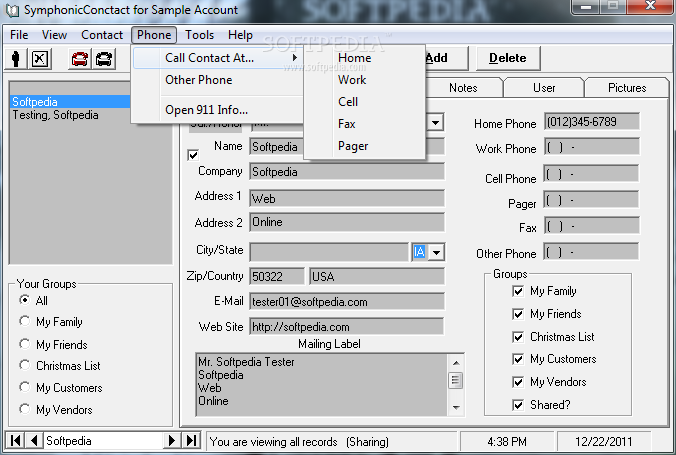Select My Friends radio in Your Groups
The height and width of the screenshot is (455, 676).
25,344
